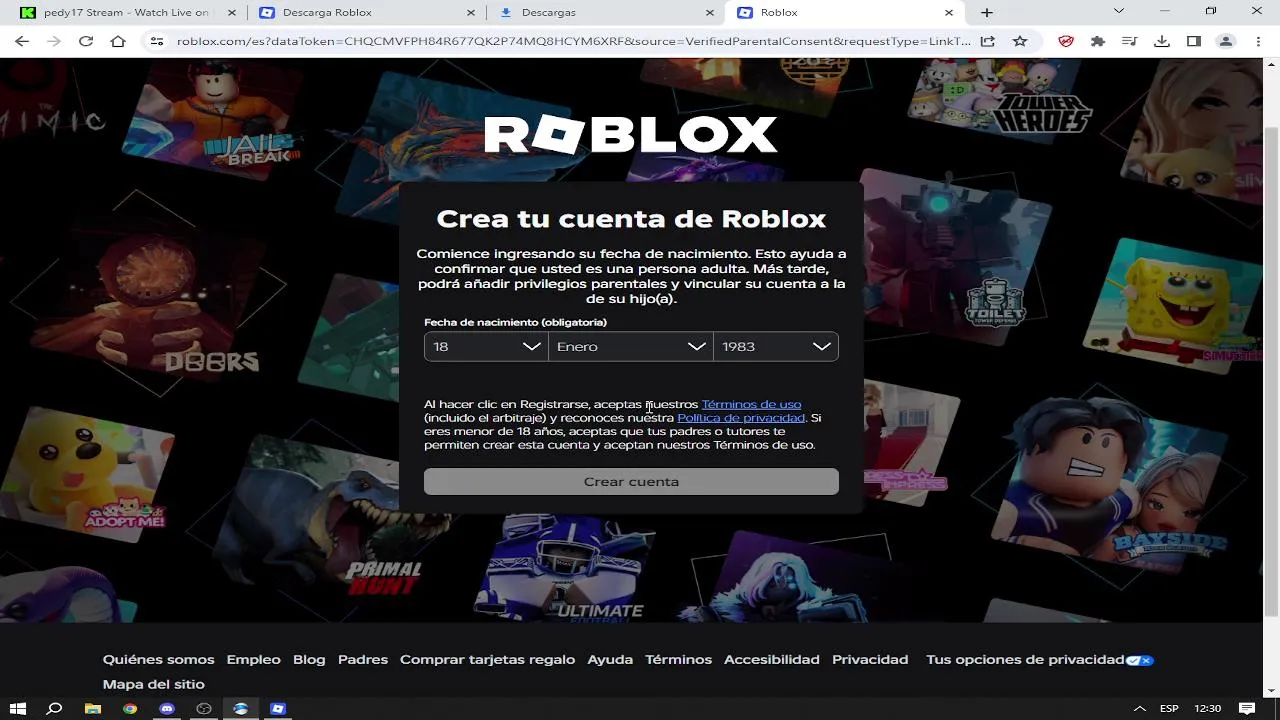Close the Descargas tab

tap(710, 12)
